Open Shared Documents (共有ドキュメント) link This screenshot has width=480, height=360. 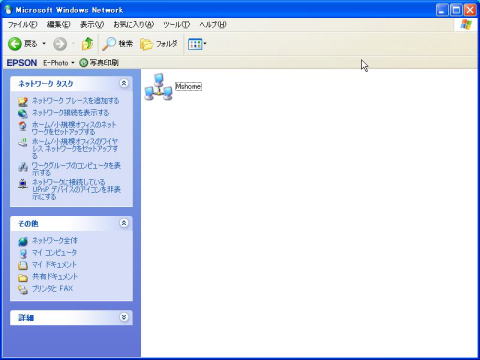(x=55, y=276)
